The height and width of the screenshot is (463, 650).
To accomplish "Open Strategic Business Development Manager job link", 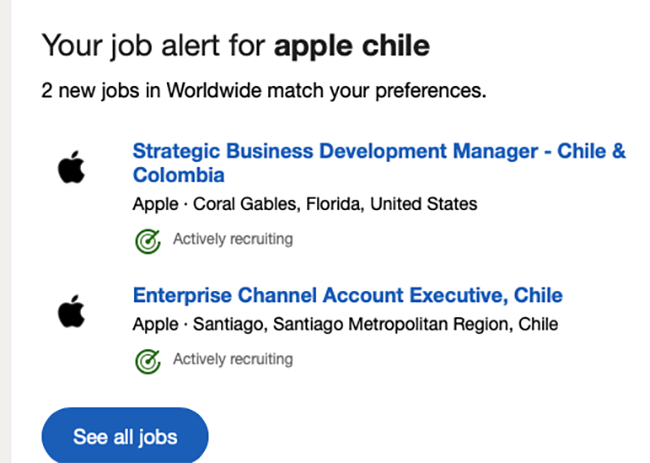I will click(379, 163).
